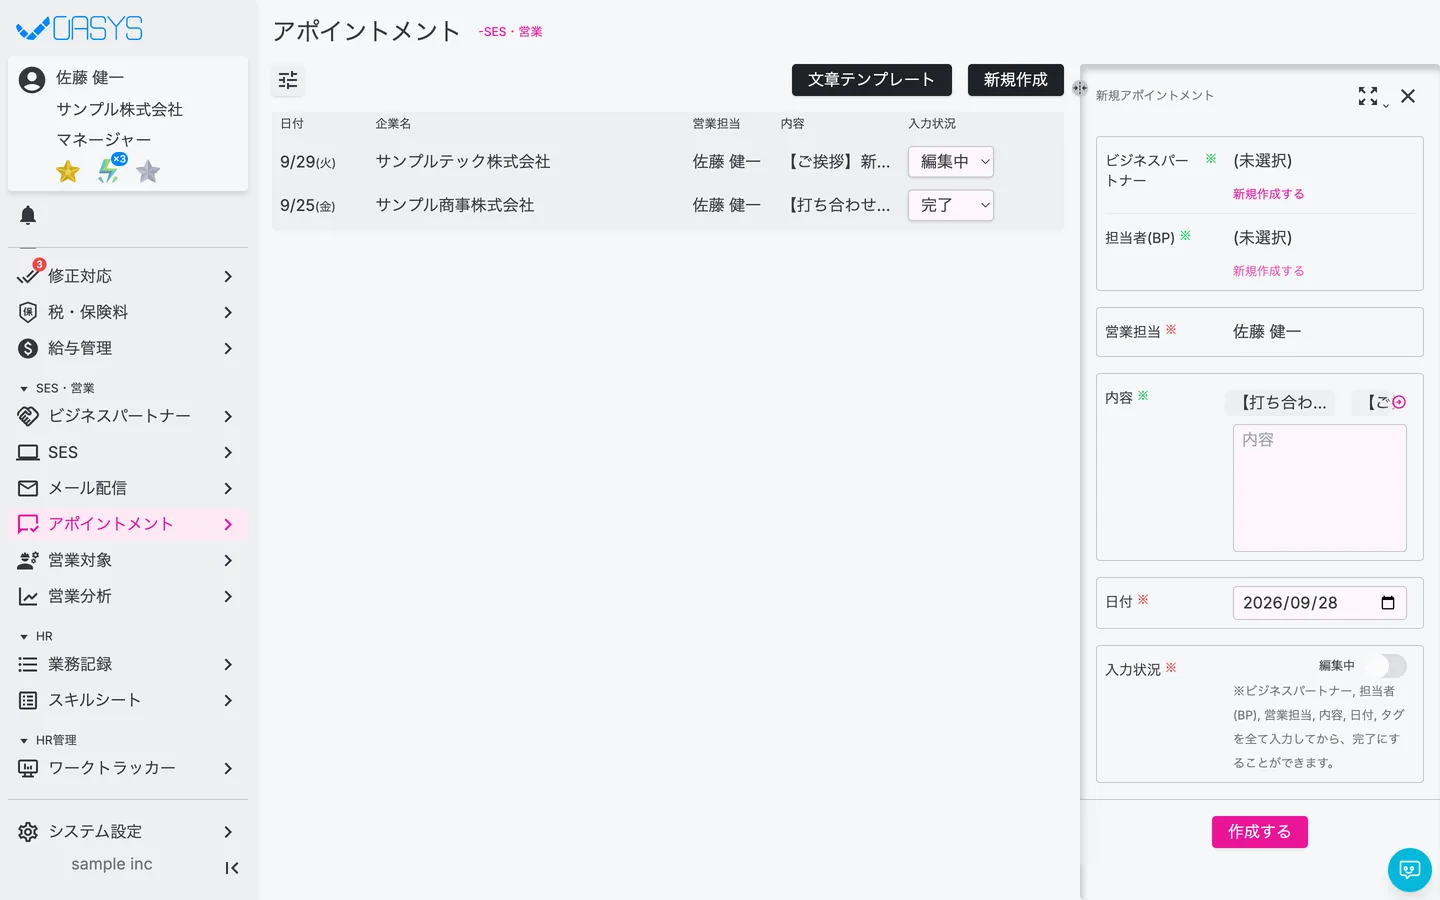Open スキルシート sidebar menu
This screenshot has height=900, width=1440.
[x=128, y=700]
